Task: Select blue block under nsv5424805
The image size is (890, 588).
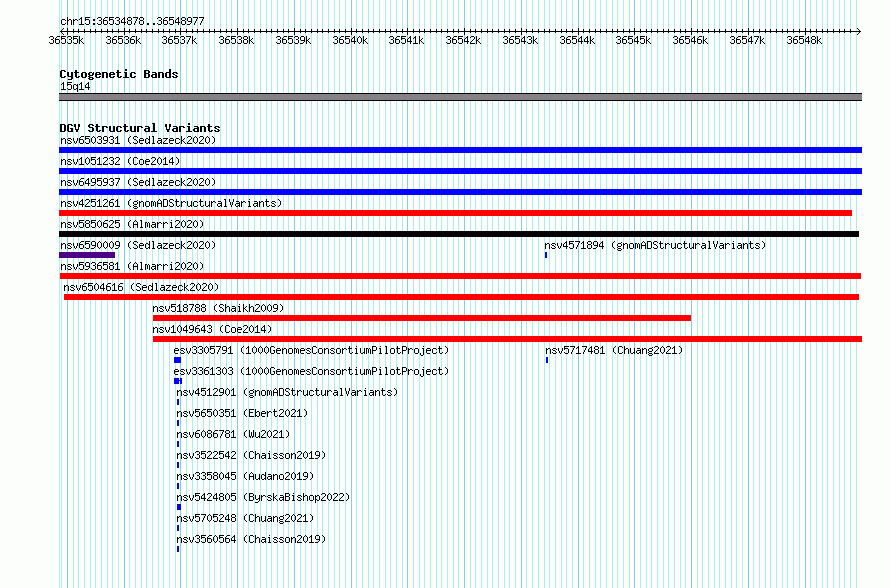Action: pyautogui.click(x=179, y=507)
